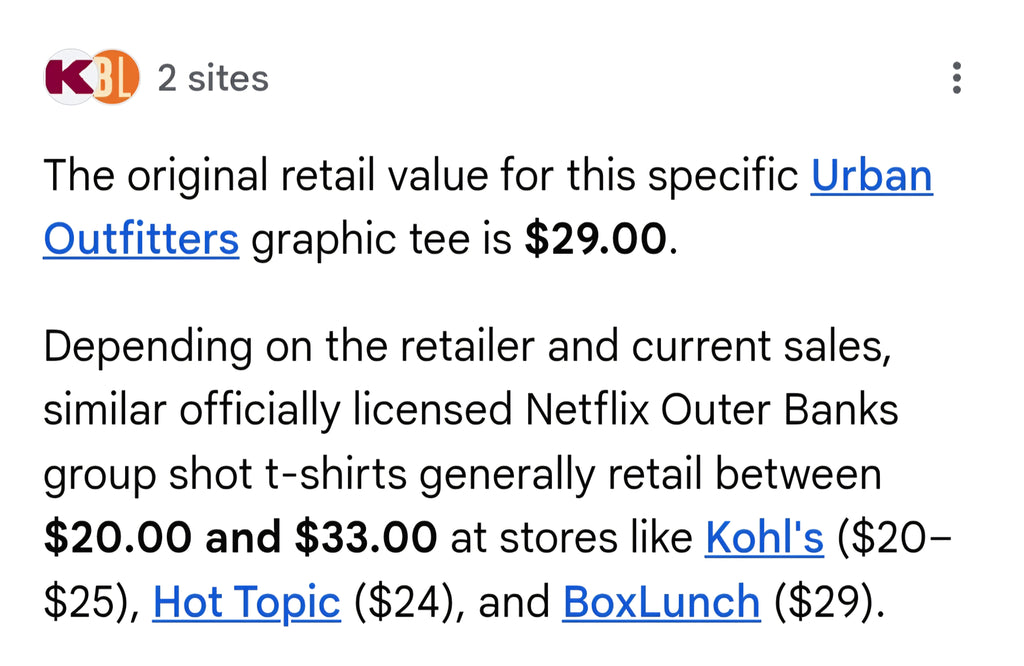Follow the 'Urban' link text on first line
The height and width of the screenshot is (666, 1024).
tap(871, 176)
